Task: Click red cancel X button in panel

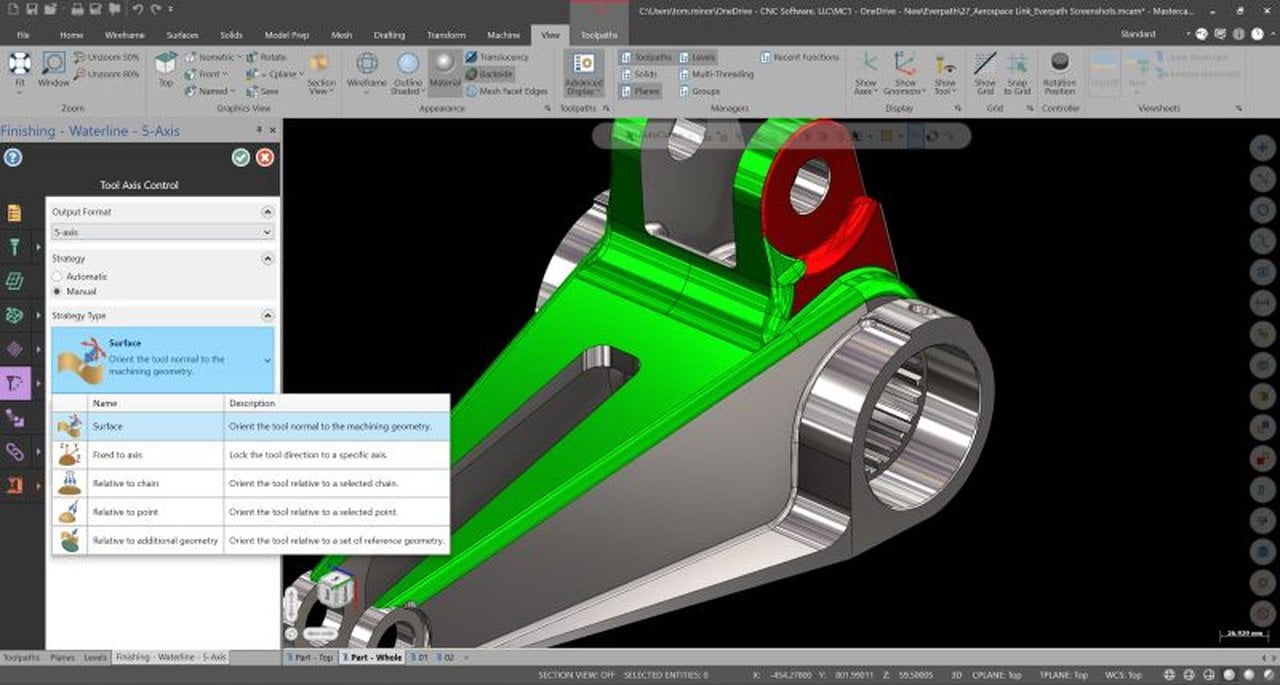Action: [x=264, y=157]
